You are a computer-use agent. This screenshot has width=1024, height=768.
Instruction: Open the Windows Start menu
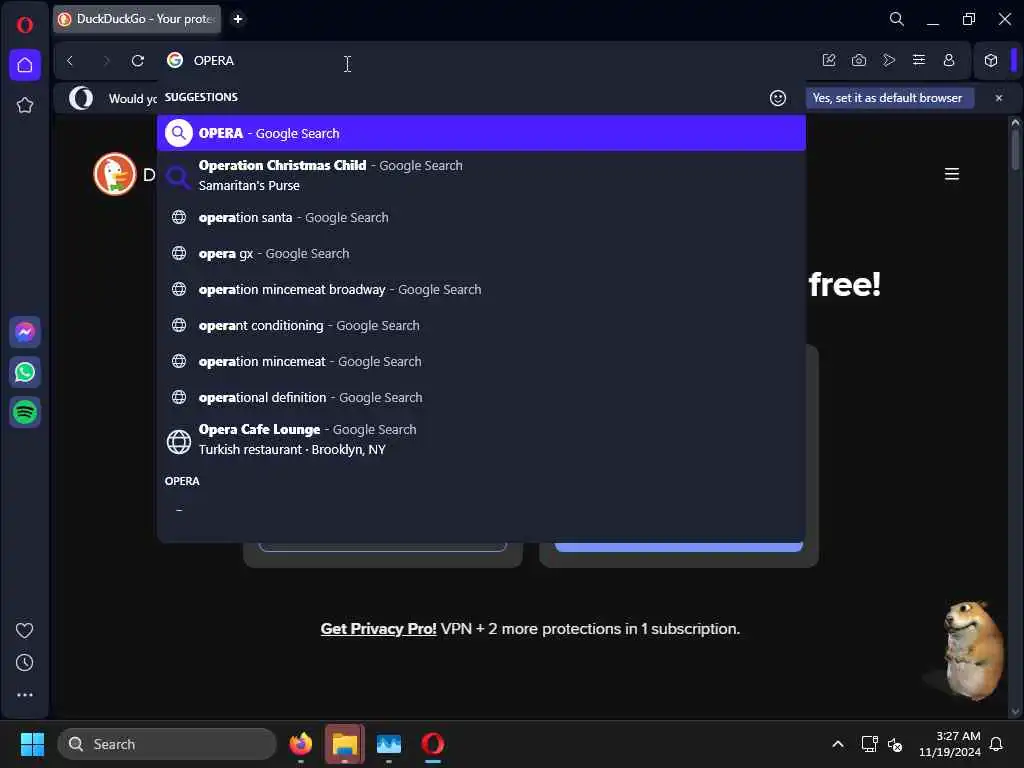(32, 744)
